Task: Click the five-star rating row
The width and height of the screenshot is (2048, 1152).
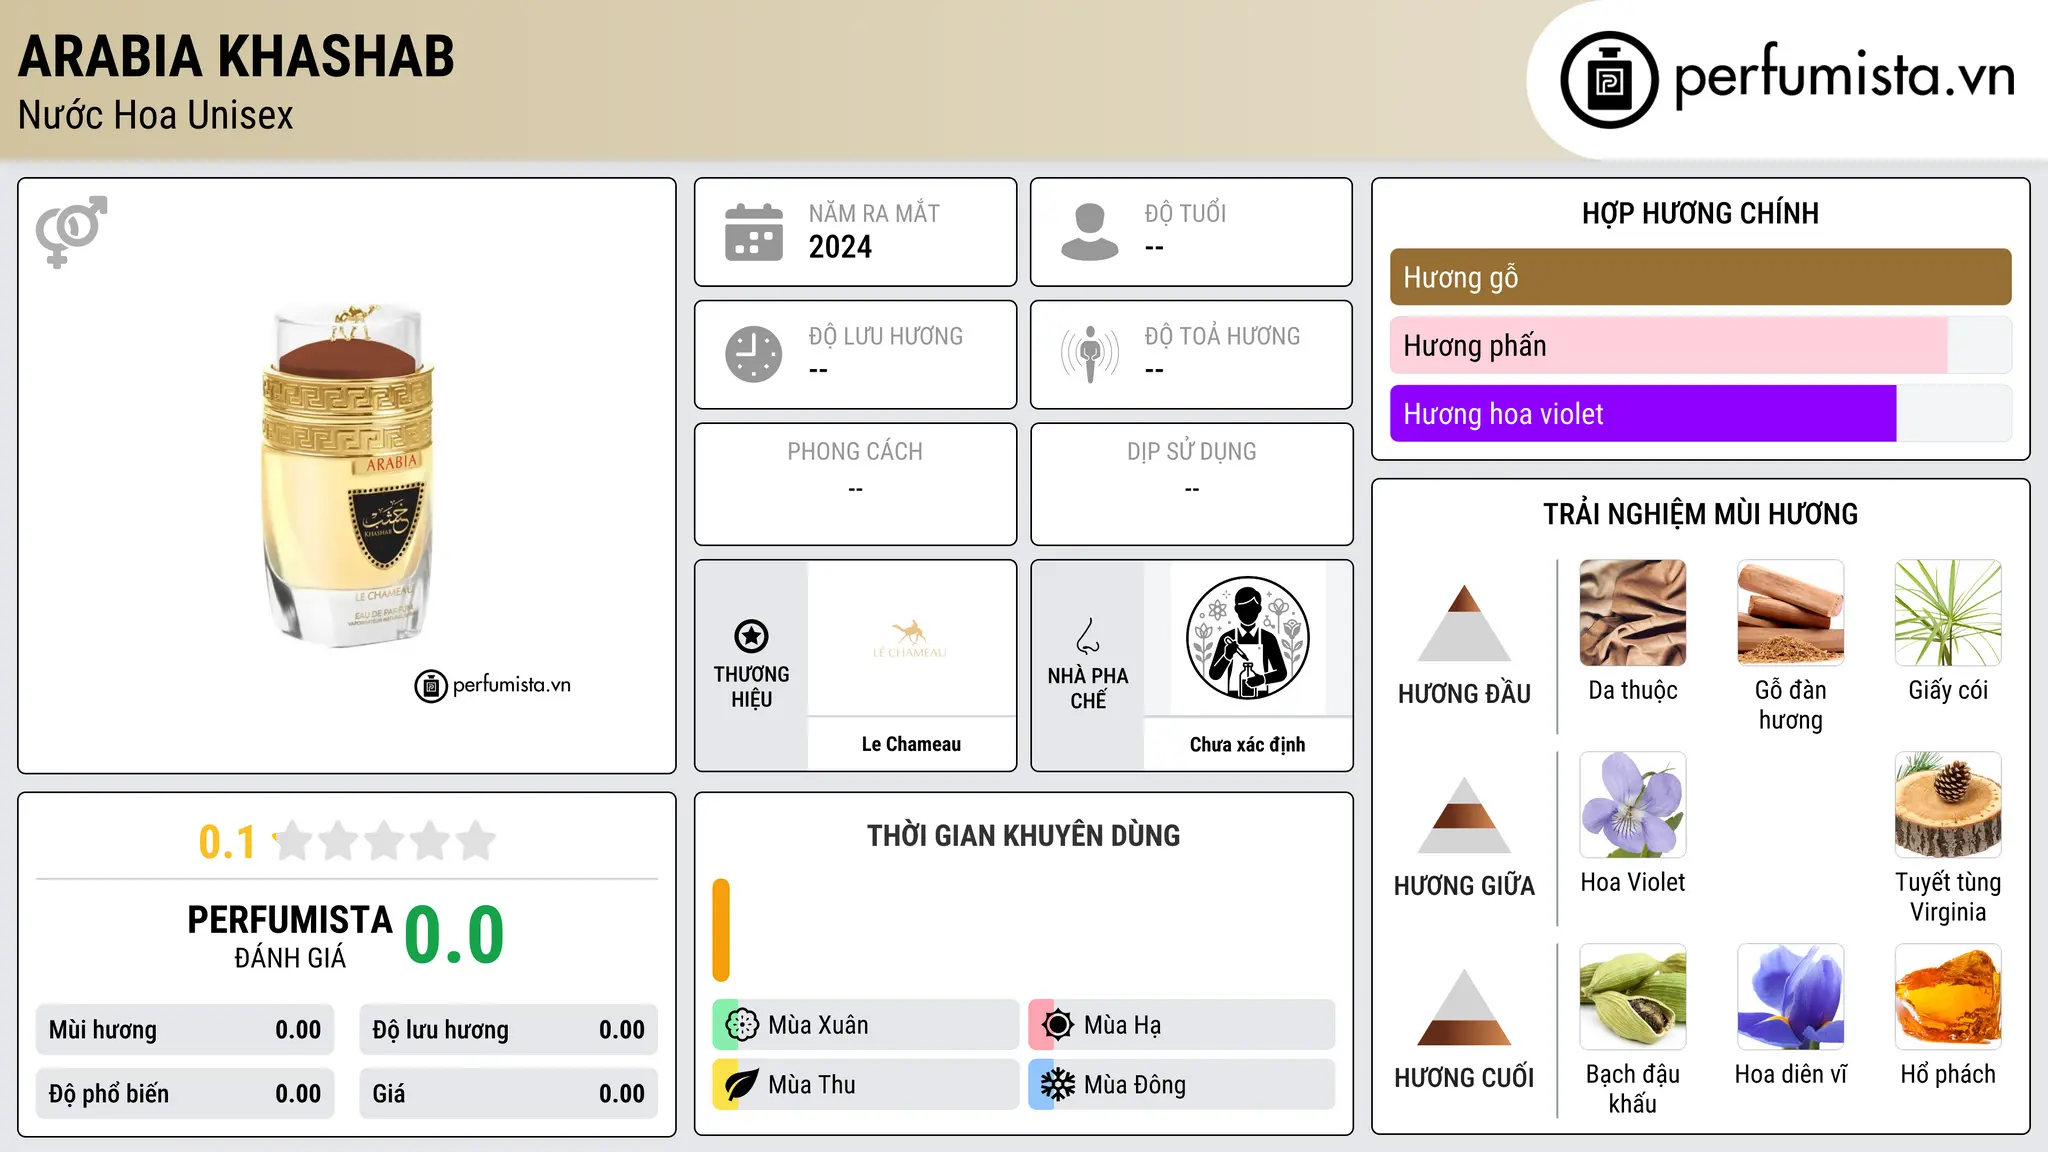Action: pos(385,841)
